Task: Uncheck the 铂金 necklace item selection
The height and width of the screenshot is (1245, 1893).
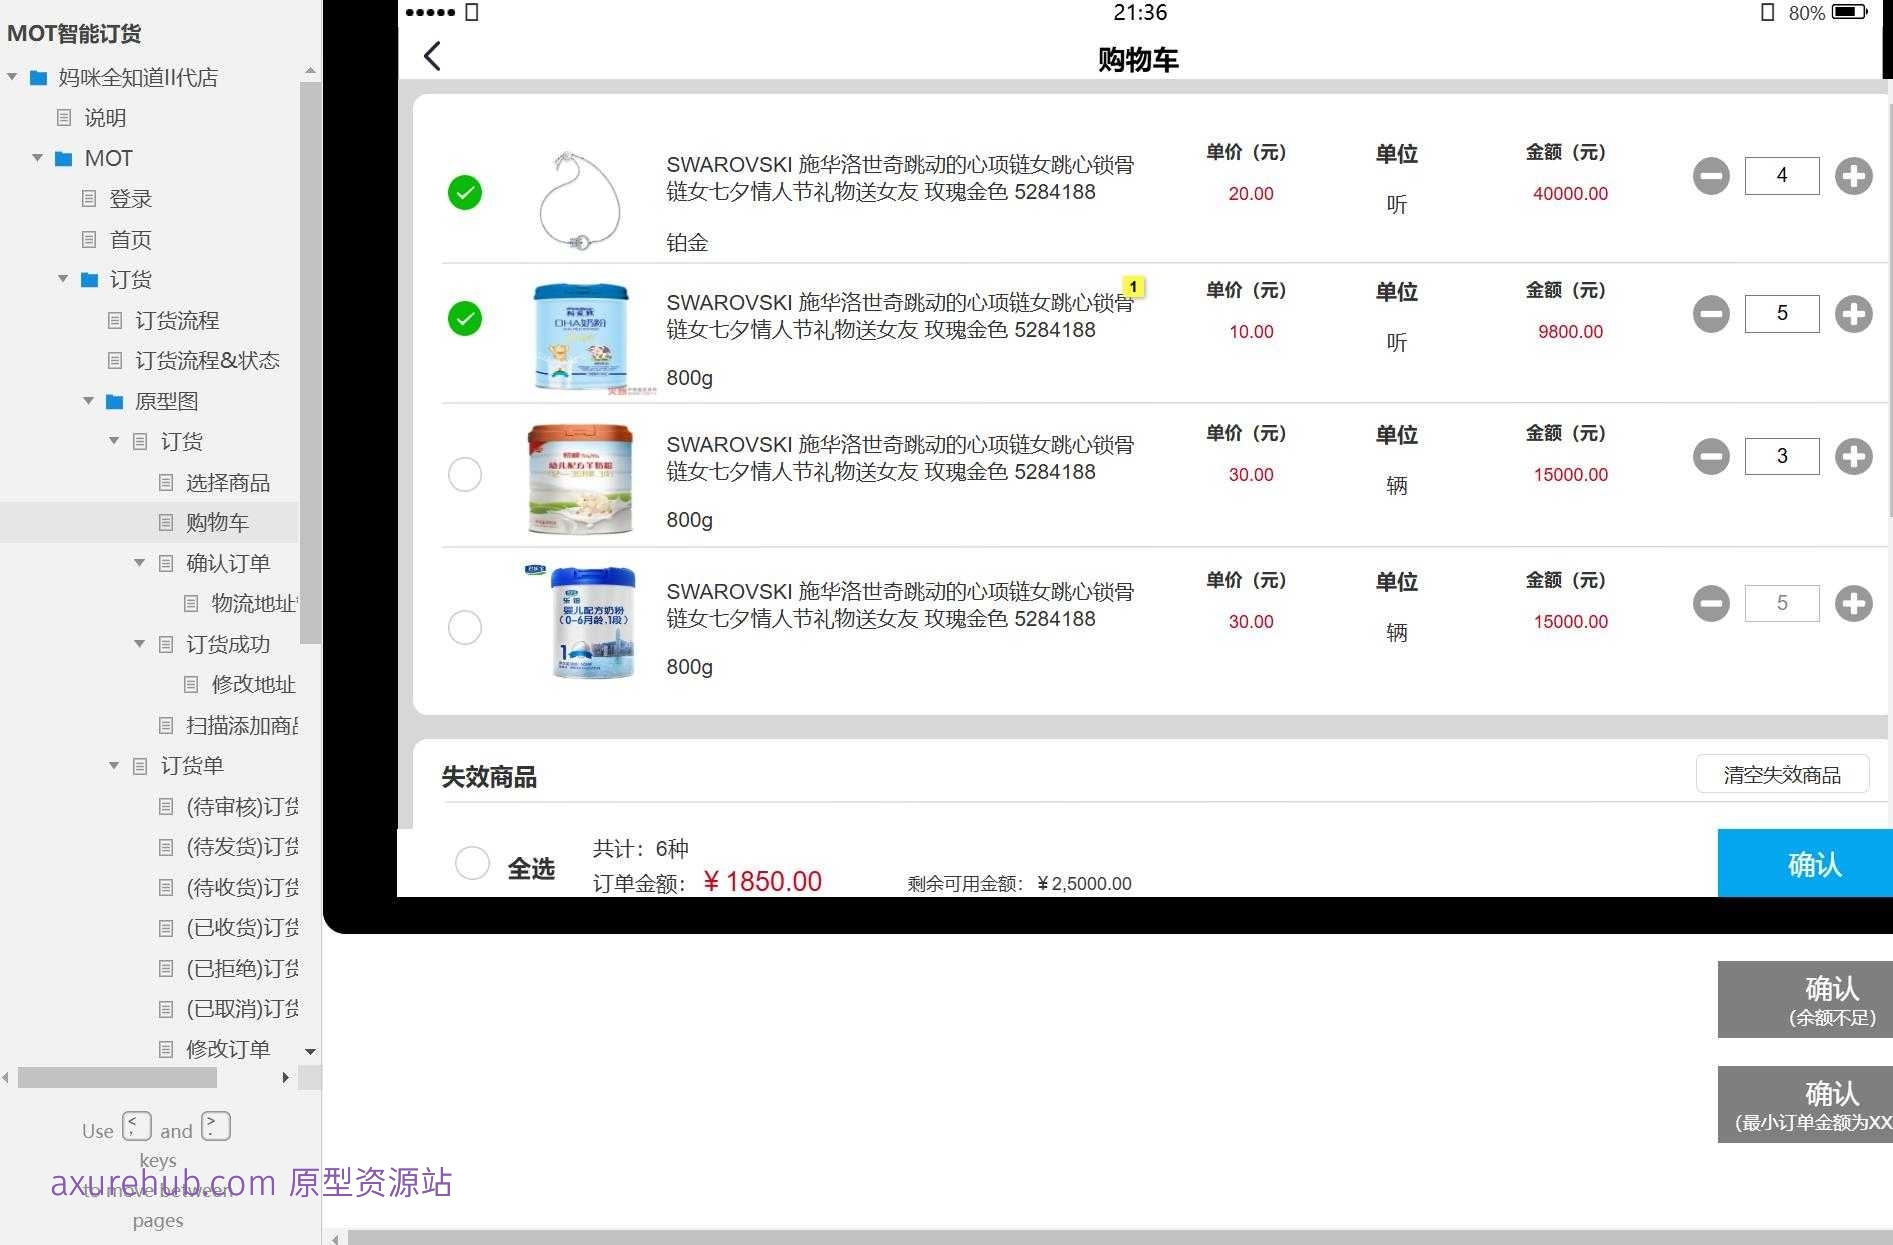Action: 465,192
